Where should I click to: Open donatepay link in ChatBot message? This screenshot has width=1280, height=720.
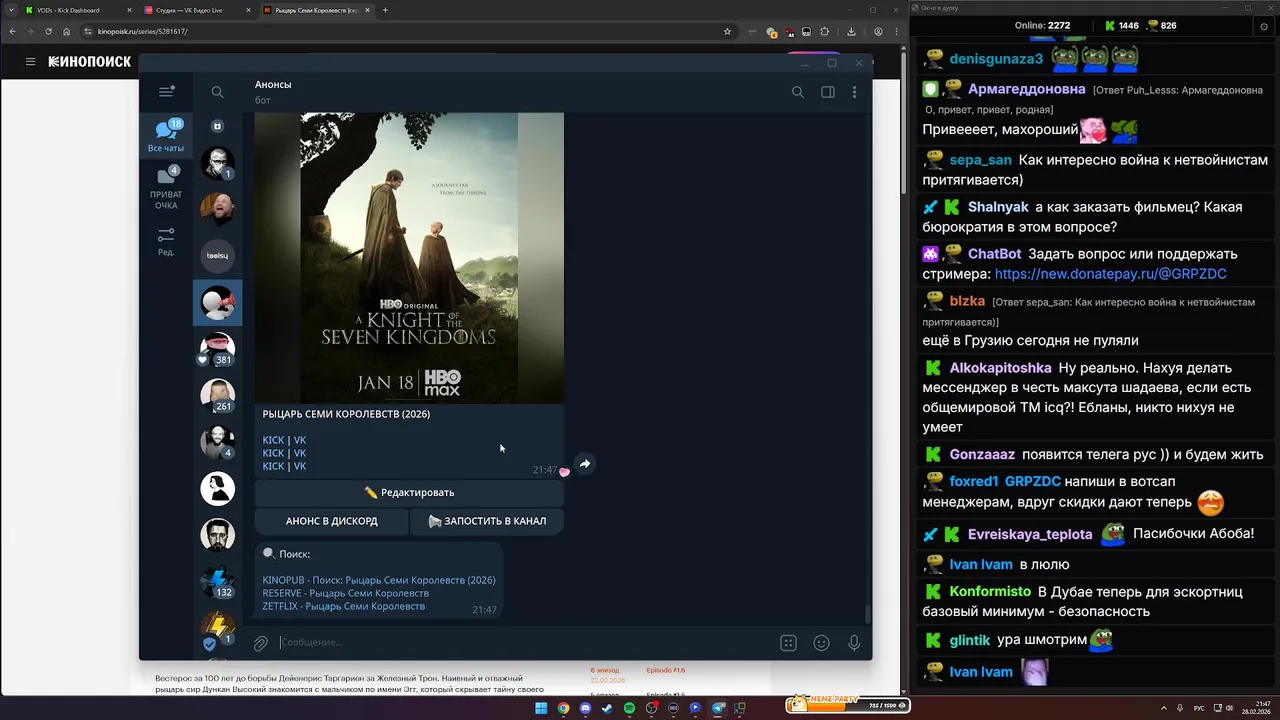(1110, 274)
